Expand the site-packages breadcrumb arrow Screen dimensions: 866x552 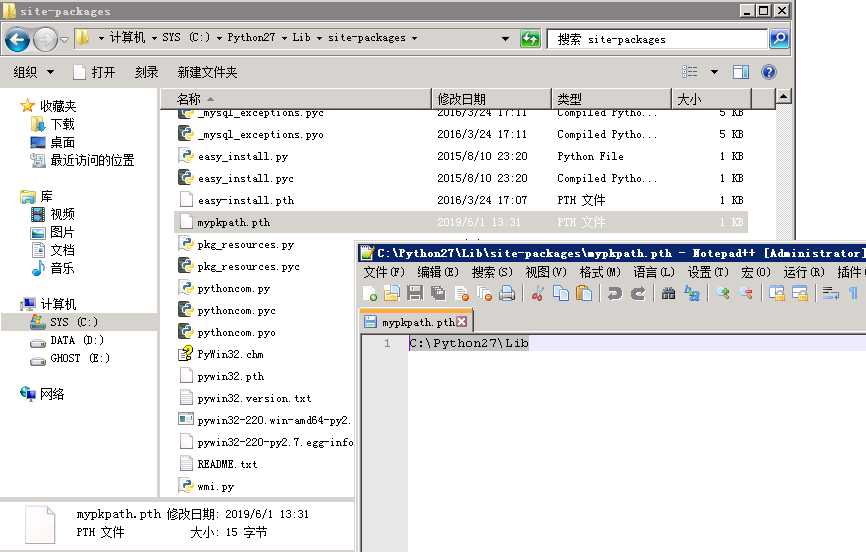coord(414,38)
